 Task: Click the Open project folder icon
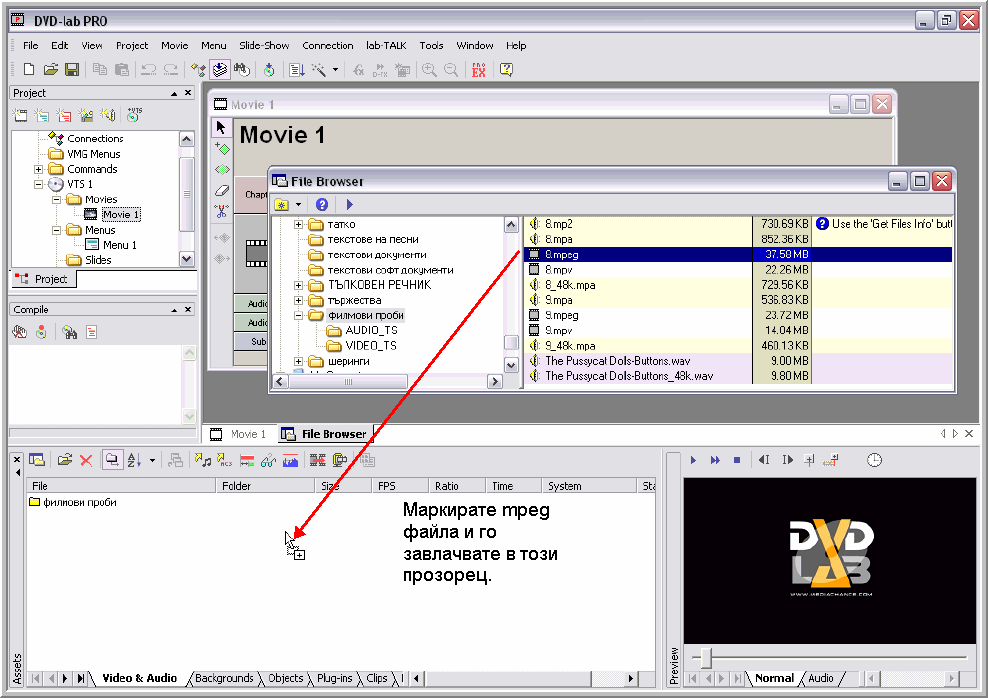(51, 69)
